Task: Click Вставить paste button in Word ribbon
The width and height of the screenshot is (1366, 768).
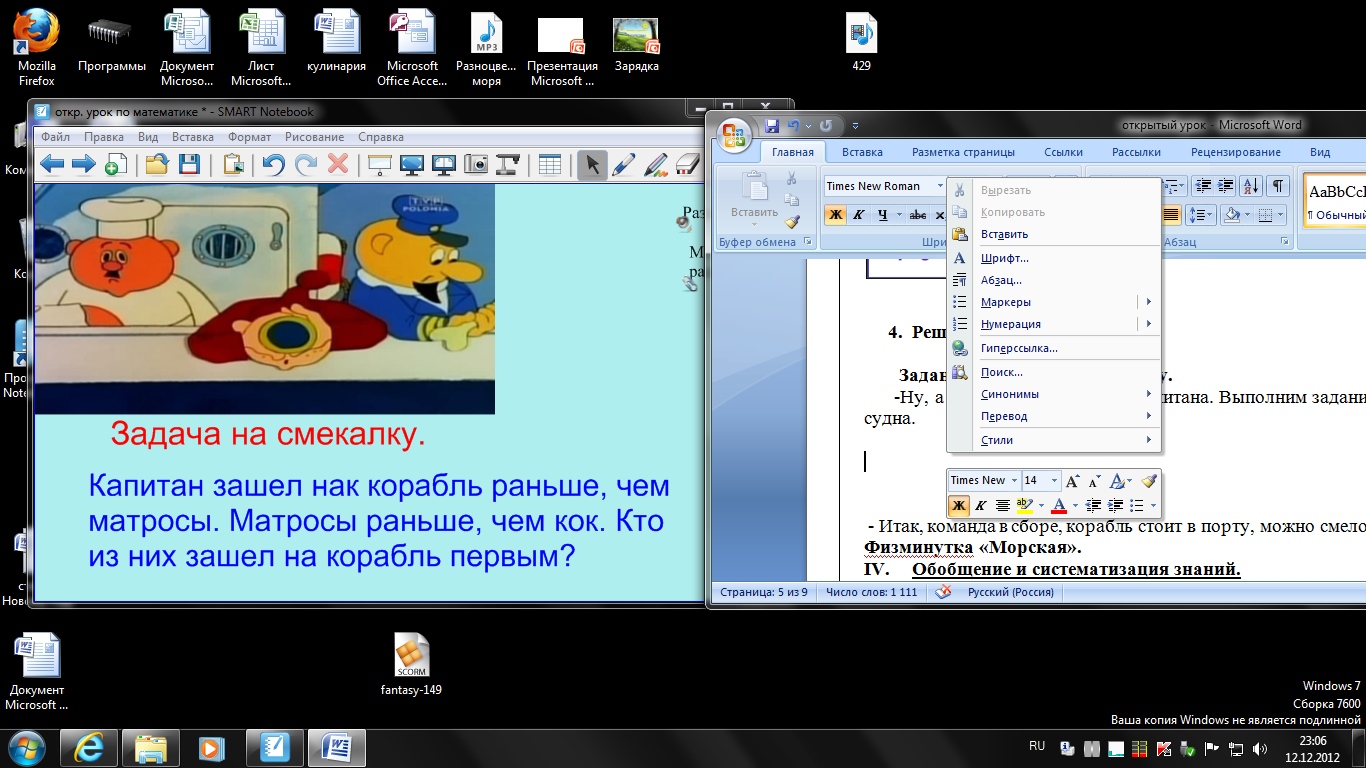Action: tap(754, 196)
